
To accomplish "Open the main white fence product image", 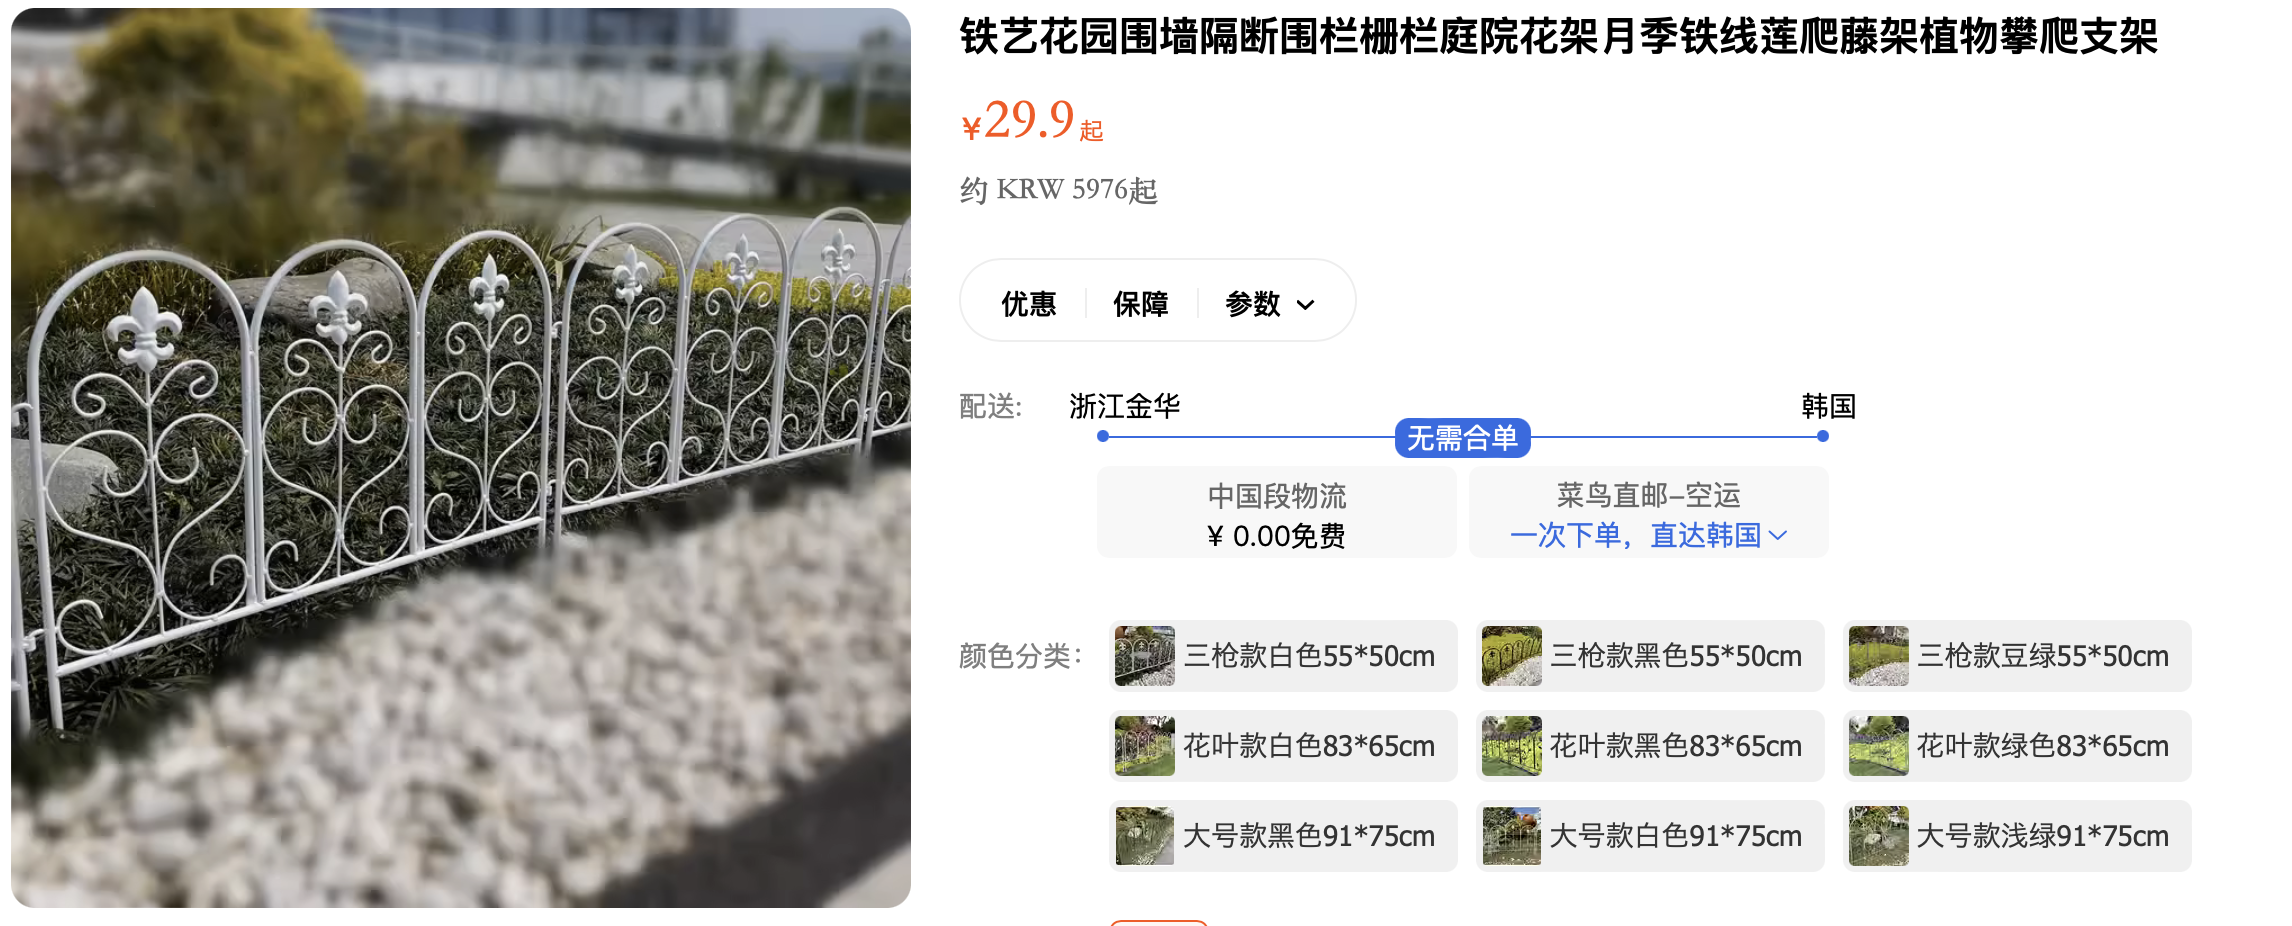I will coord(461,458).
